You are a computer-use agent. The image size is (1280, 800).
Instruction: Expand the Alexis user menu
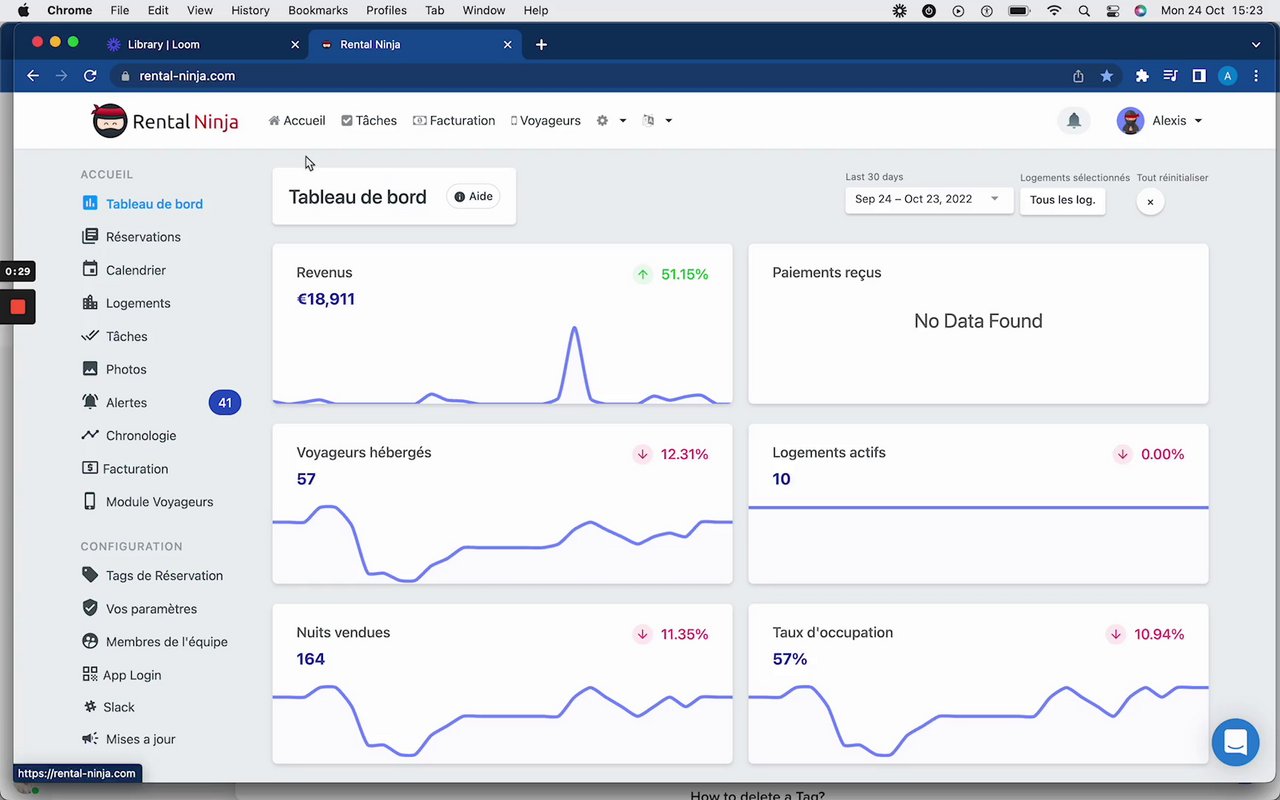(1160, 120)
